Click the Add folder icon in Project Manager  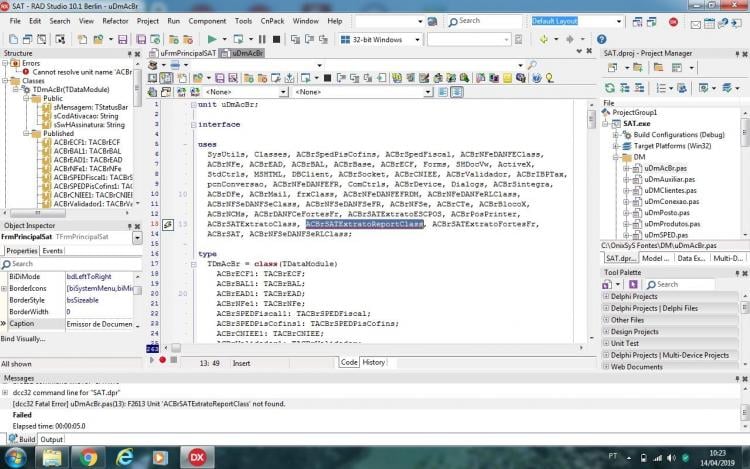638,68
